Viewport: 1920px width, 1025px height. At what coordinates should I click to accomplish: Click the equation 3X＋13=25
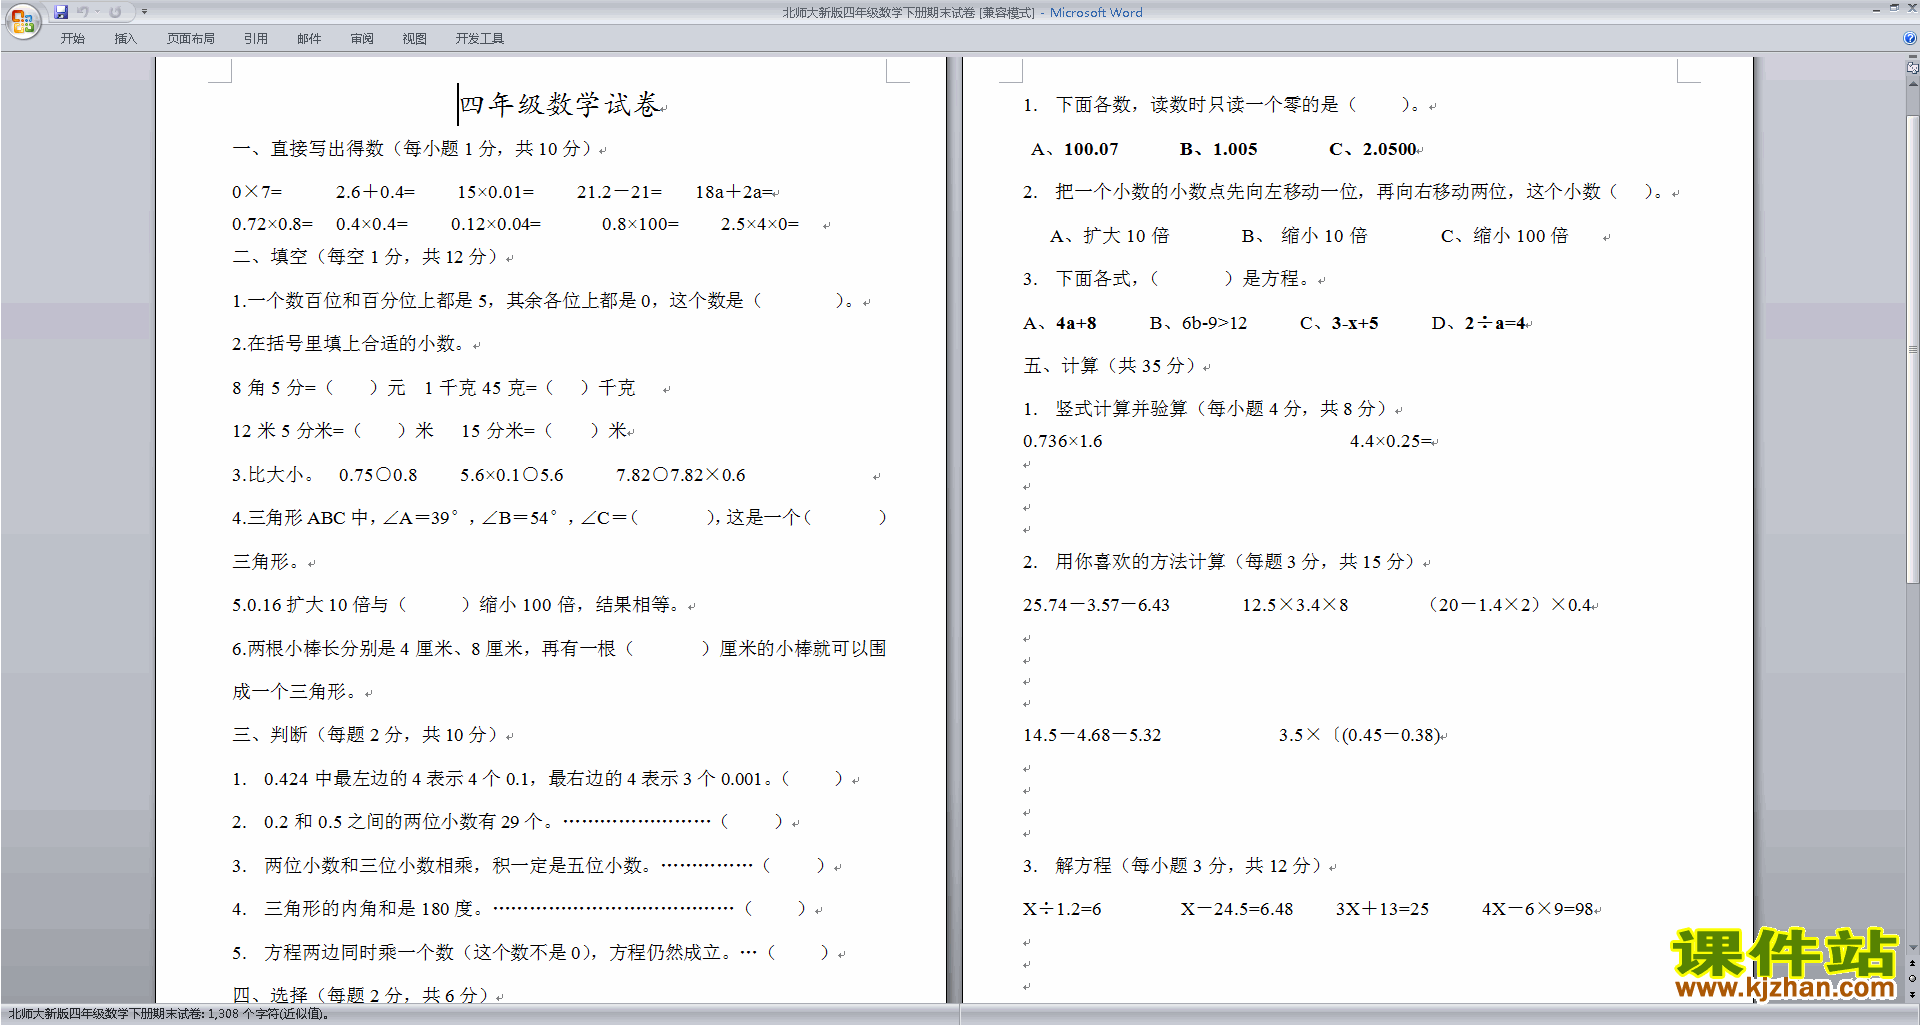(x=1382, y=909)
